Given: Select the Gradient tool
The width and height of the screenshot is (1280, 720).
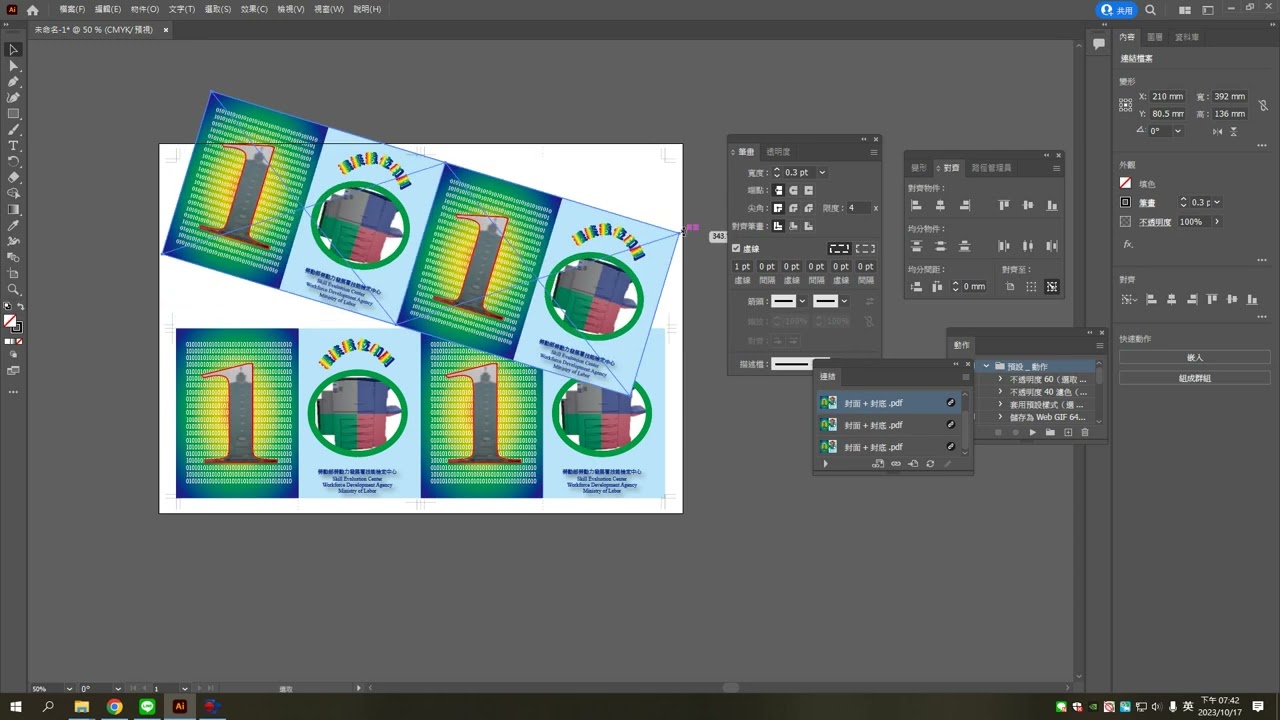Looking at the screenshot, I should click(x=14, y=209).
